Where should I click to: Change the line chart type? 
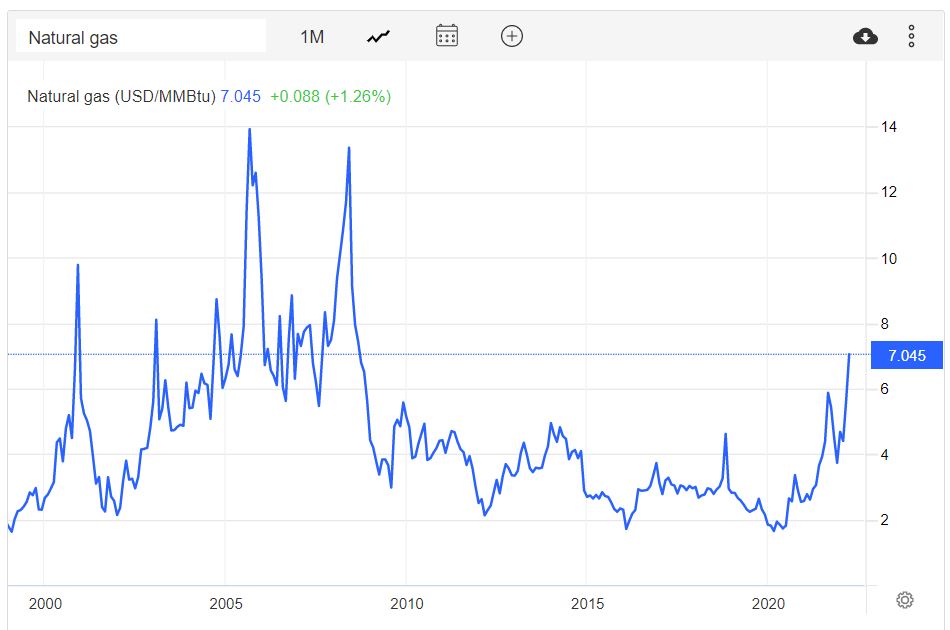tap(379, 37)
